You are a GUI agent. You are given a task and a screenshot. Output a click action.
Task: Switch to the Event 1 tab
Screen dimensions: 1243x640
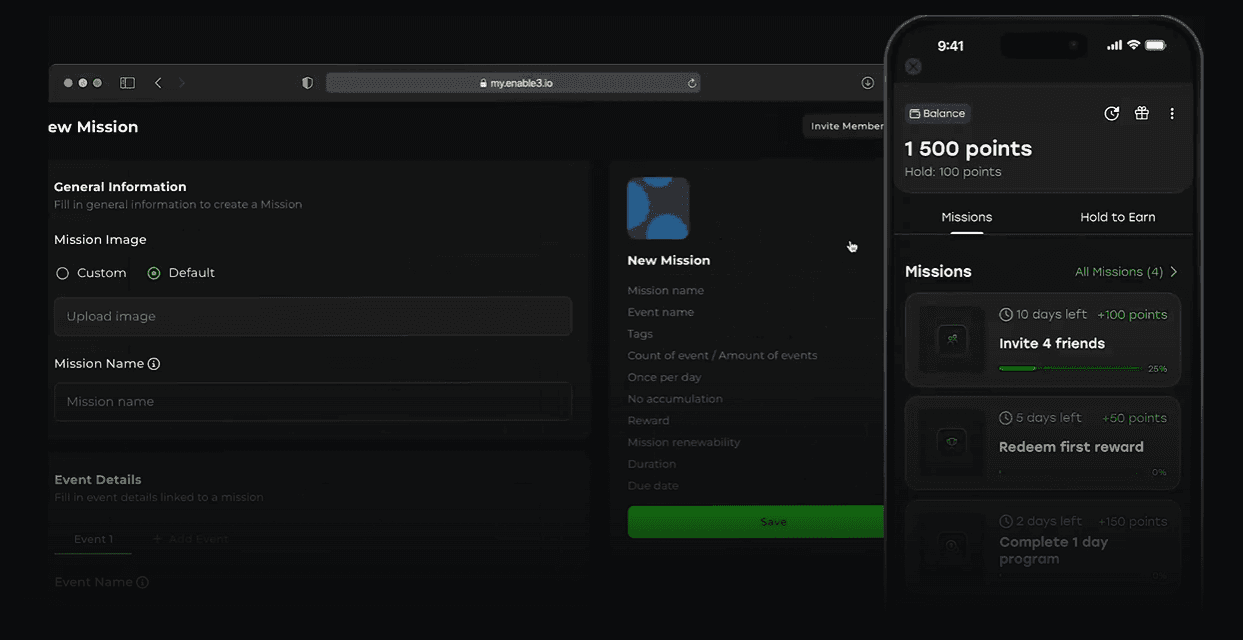click(93, 539)
